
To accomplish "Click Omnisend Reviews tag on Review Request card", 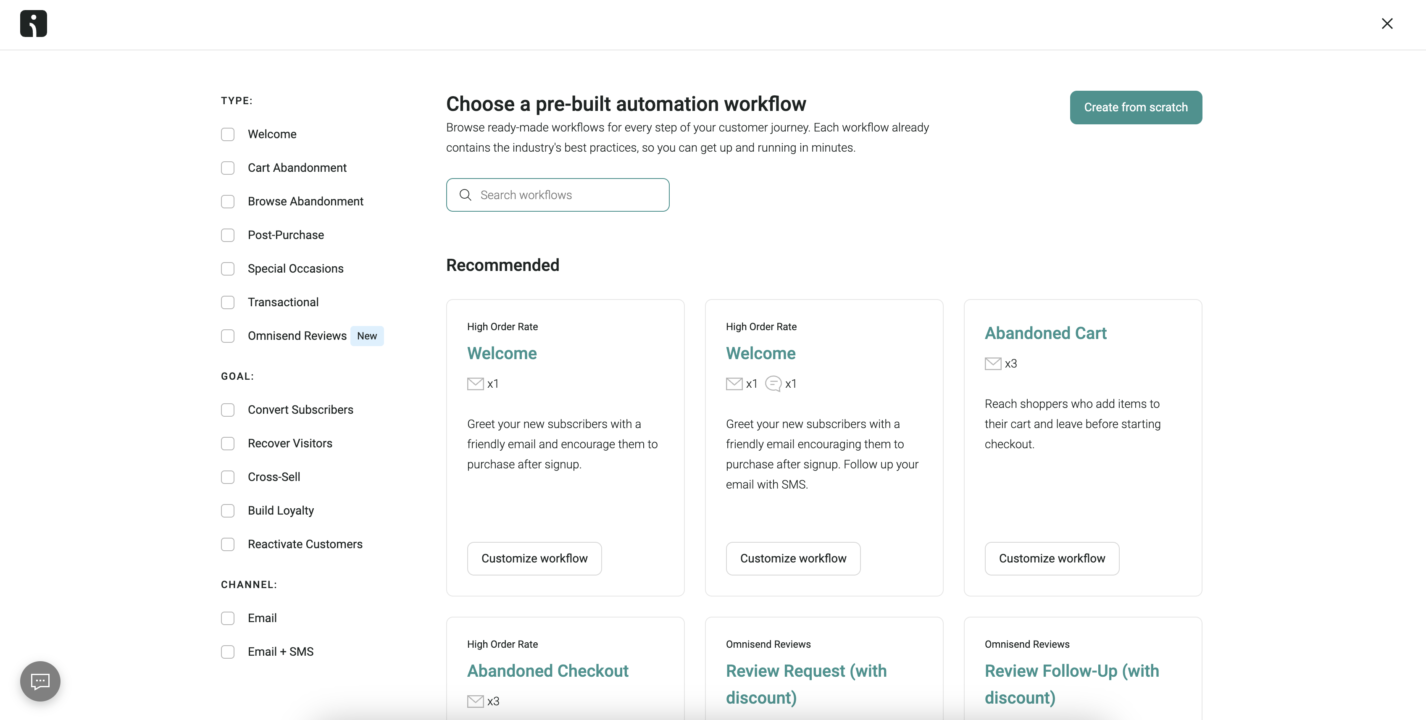I will [768, 644].
